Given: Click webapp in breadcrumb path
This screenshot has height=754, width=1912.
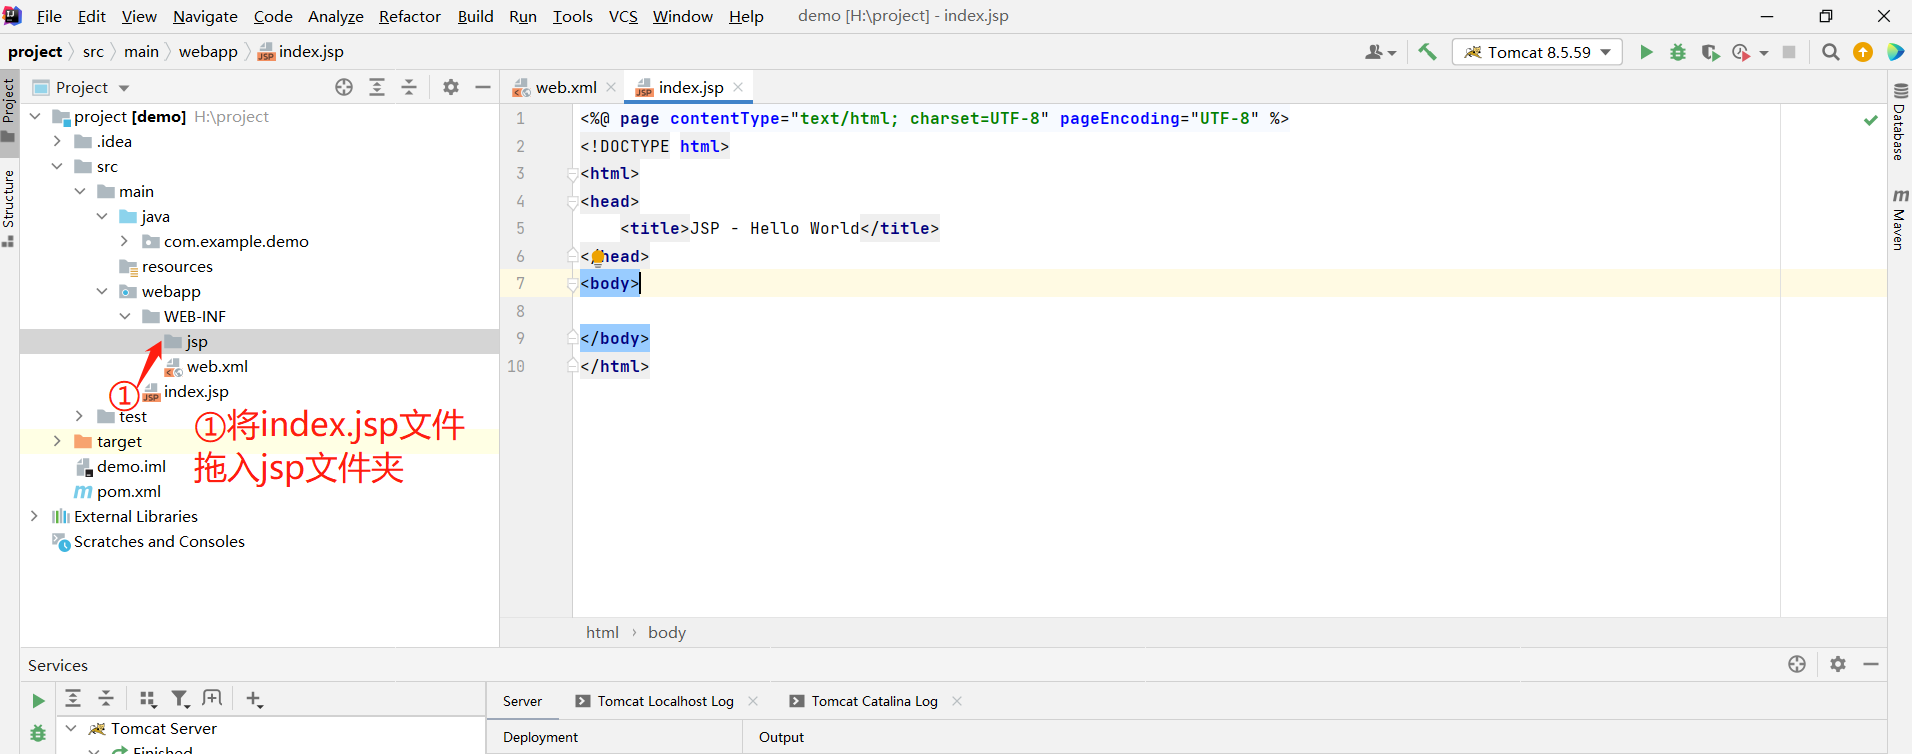Looking at the screenshot, I should [208, 52].
